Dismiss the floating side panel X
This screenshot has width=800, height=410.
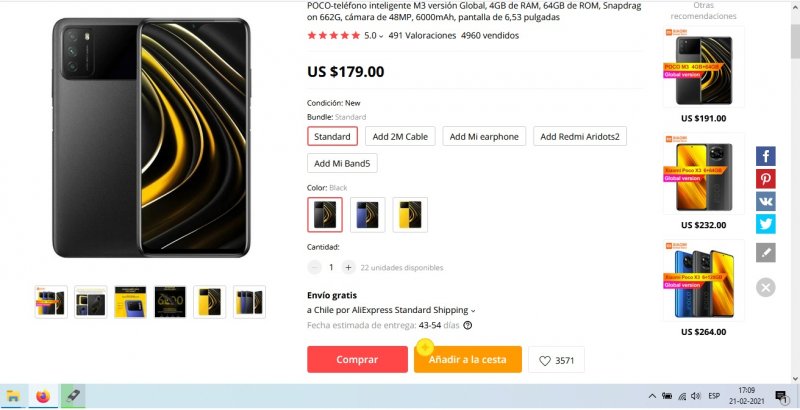point(765,288)
